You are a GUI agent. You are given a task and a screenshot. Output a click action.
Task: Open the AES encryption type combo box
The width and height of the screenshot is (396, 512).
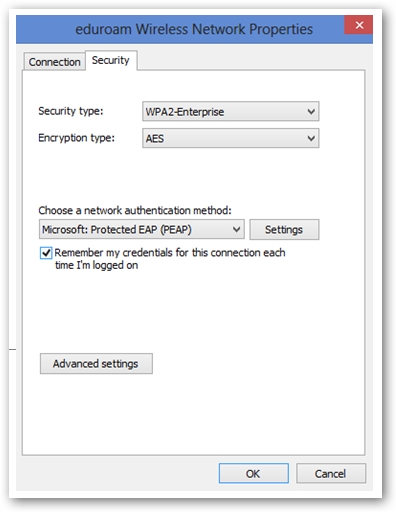coord(230,138)
